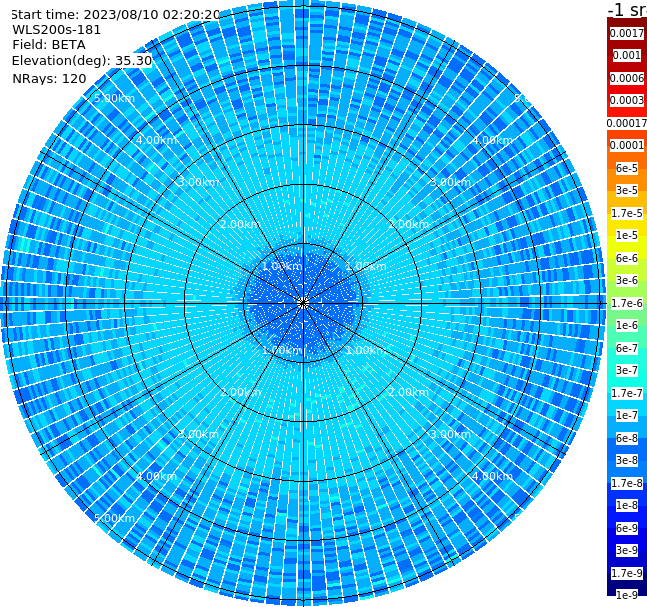This screenshot has height=607, width=647.
Task: Click the Start time text line
Action: (116, 15)
